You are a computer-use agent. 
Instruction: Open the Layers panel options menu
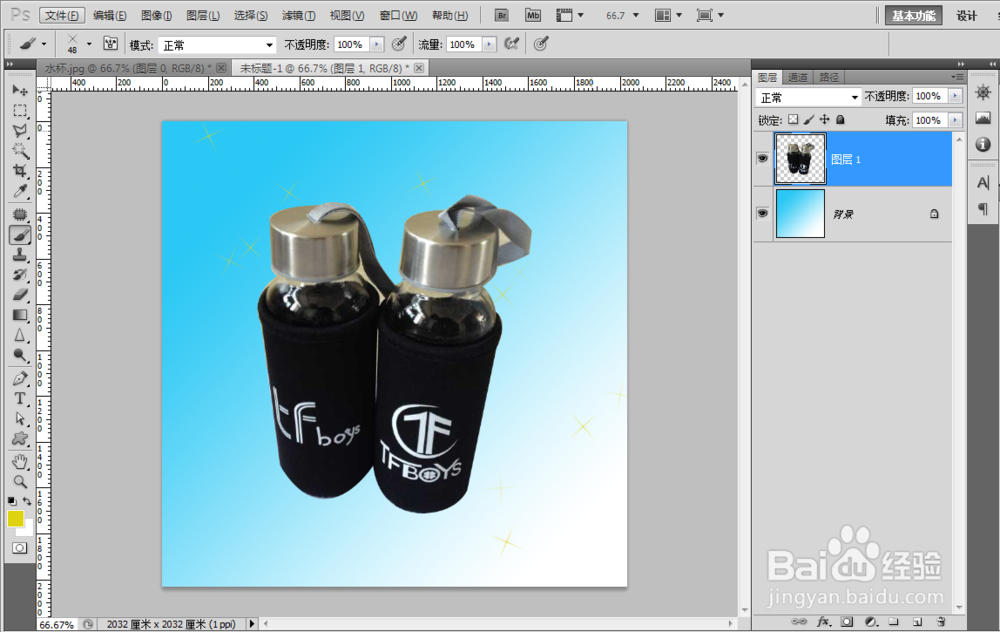(957, 77)
